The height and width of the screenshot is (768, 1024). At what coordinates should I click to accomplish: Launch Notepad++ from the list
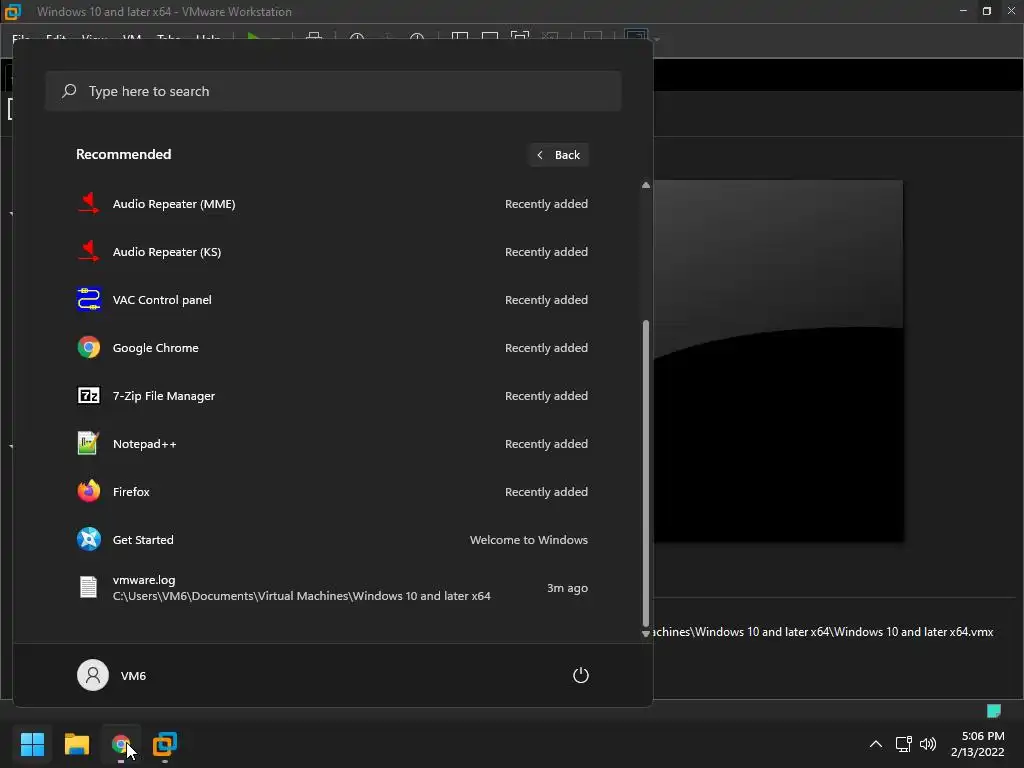pyautogui.click(x=332, y=444)
